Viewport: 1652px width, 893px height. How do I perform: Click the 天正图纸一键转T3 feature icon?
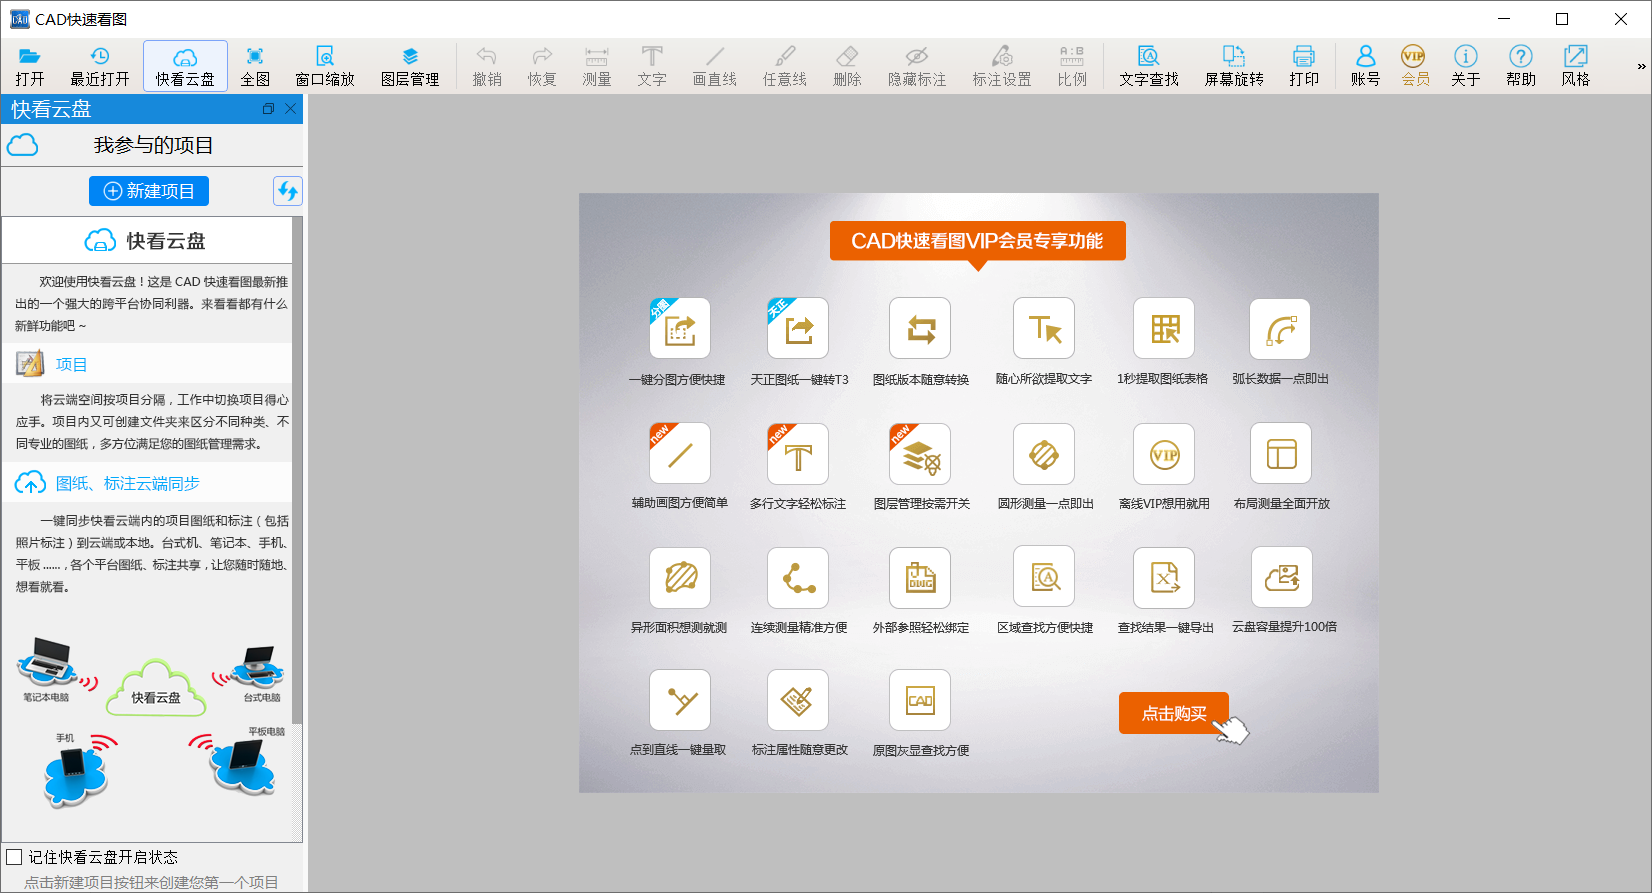pos(798,328)
